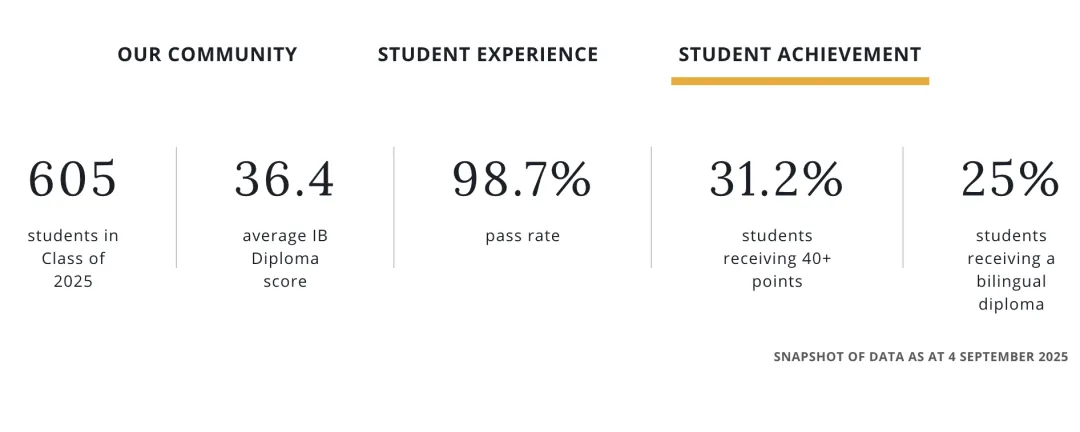Click the gold underline beneath Student Achievement
Viewport: 1080px width, 432px height.
pos(800,81)
